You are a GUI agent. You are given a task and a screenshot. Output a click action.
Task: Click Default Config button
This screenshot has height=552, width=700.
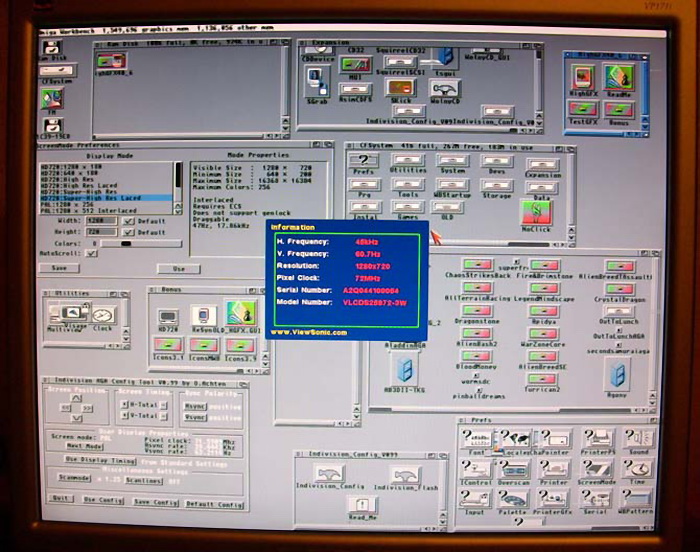[x=214, y=504]
